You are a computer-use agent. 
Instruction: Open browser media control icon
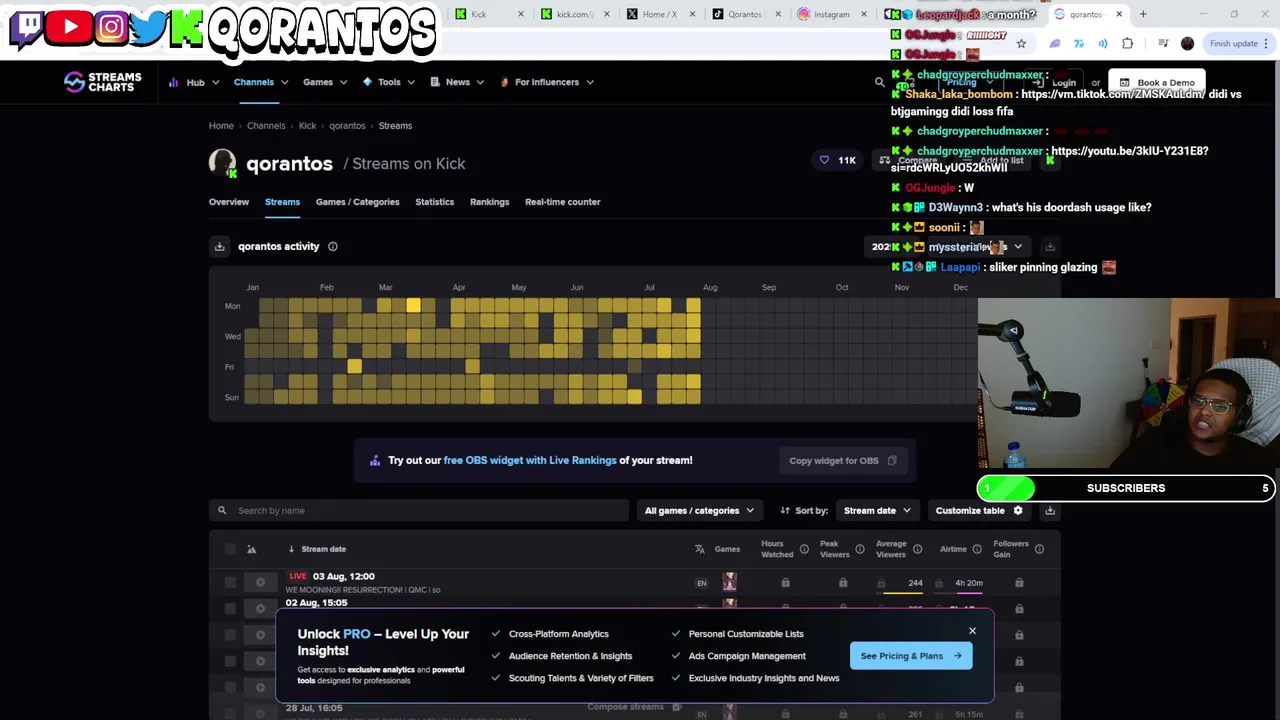pyautogui.click(x=1163, y=43)
